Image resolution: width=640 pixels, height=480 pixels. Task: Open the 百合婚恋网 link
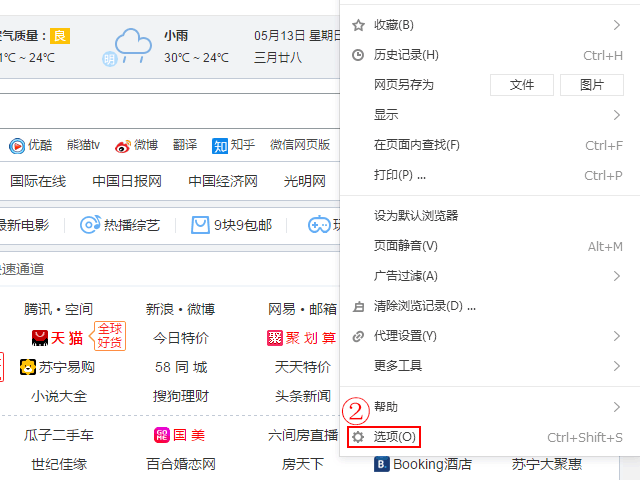(x=181, y=464)
